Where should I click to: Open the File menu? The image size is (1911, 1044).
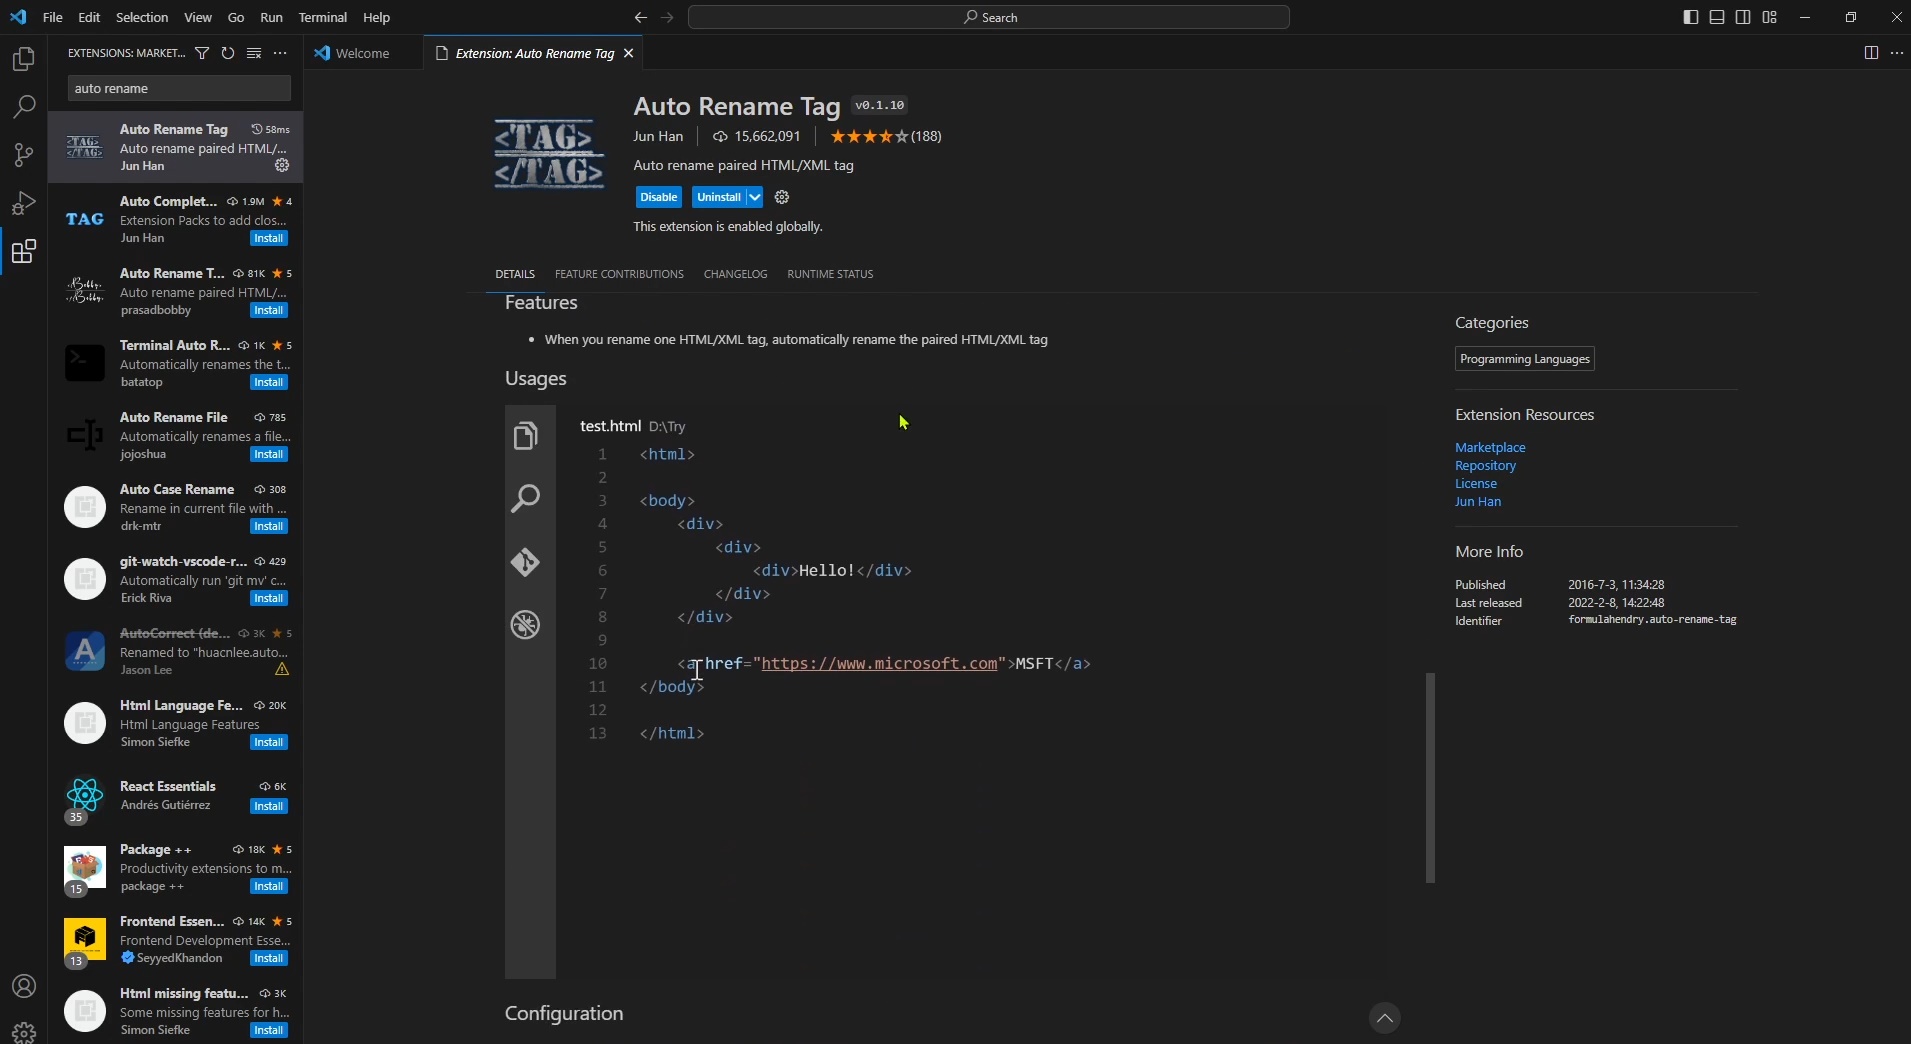pos(53,17)
